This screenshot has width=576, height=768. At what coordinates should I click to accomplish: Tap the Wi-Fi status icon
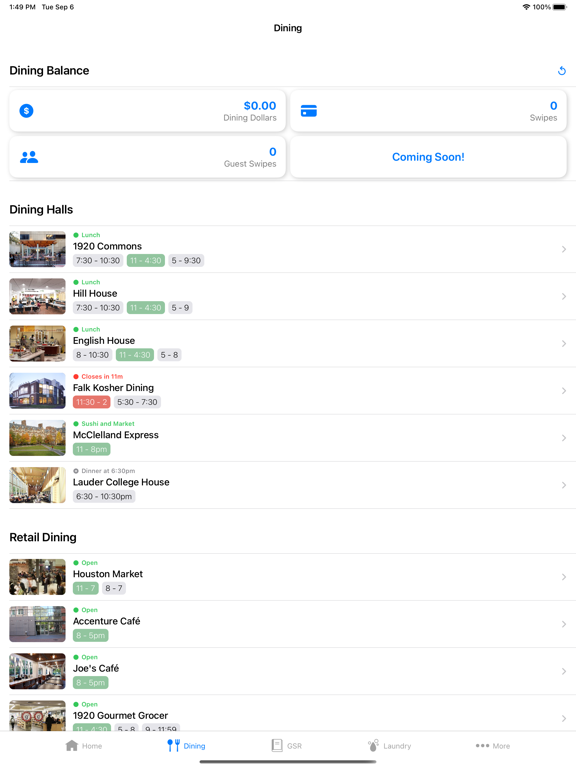527,7
